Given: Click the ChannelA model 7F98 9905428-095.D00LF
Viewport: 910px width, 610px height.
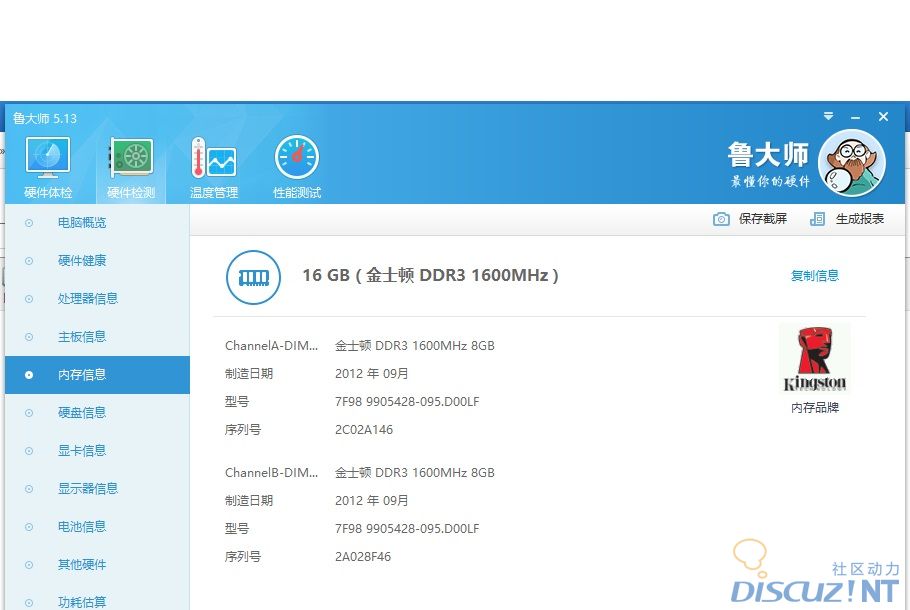Looking at the screenshot, I should tap(407, 402).
